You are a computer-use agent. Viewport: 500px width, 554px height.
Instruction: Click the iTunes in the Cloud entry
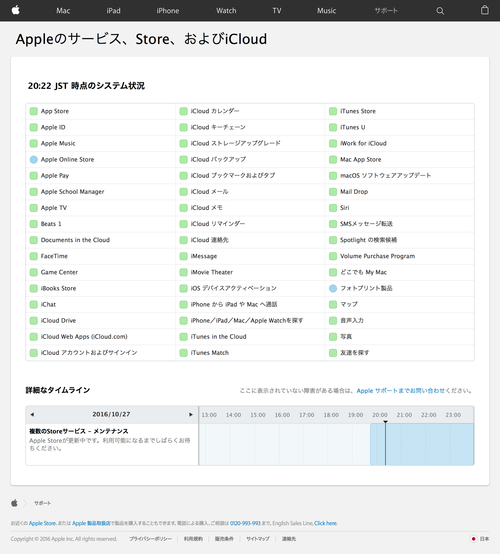pos(218,337)
